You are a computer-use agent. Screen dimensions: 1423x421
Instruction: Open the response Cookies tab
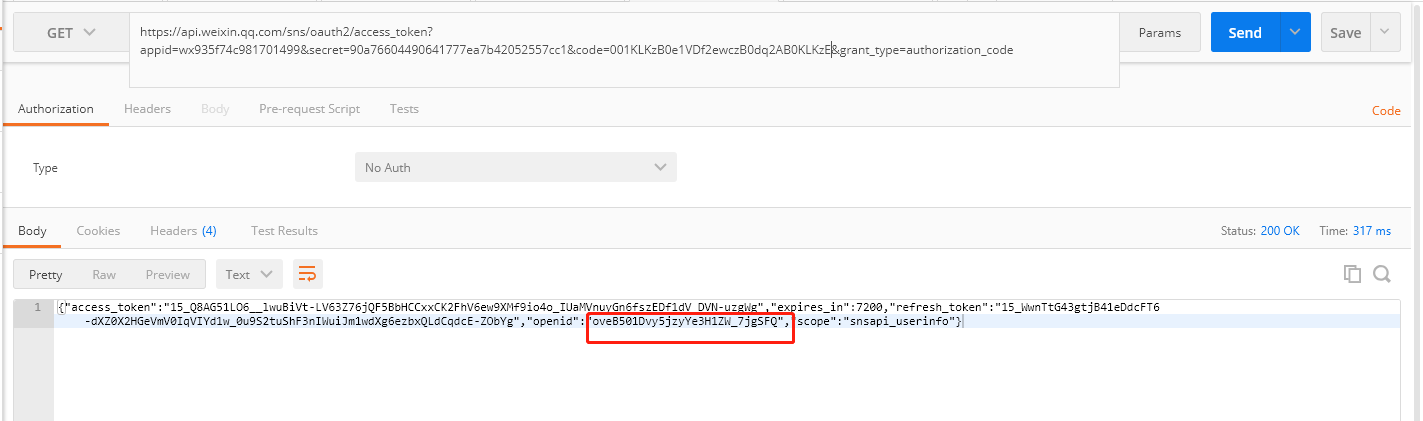point(98,231)
